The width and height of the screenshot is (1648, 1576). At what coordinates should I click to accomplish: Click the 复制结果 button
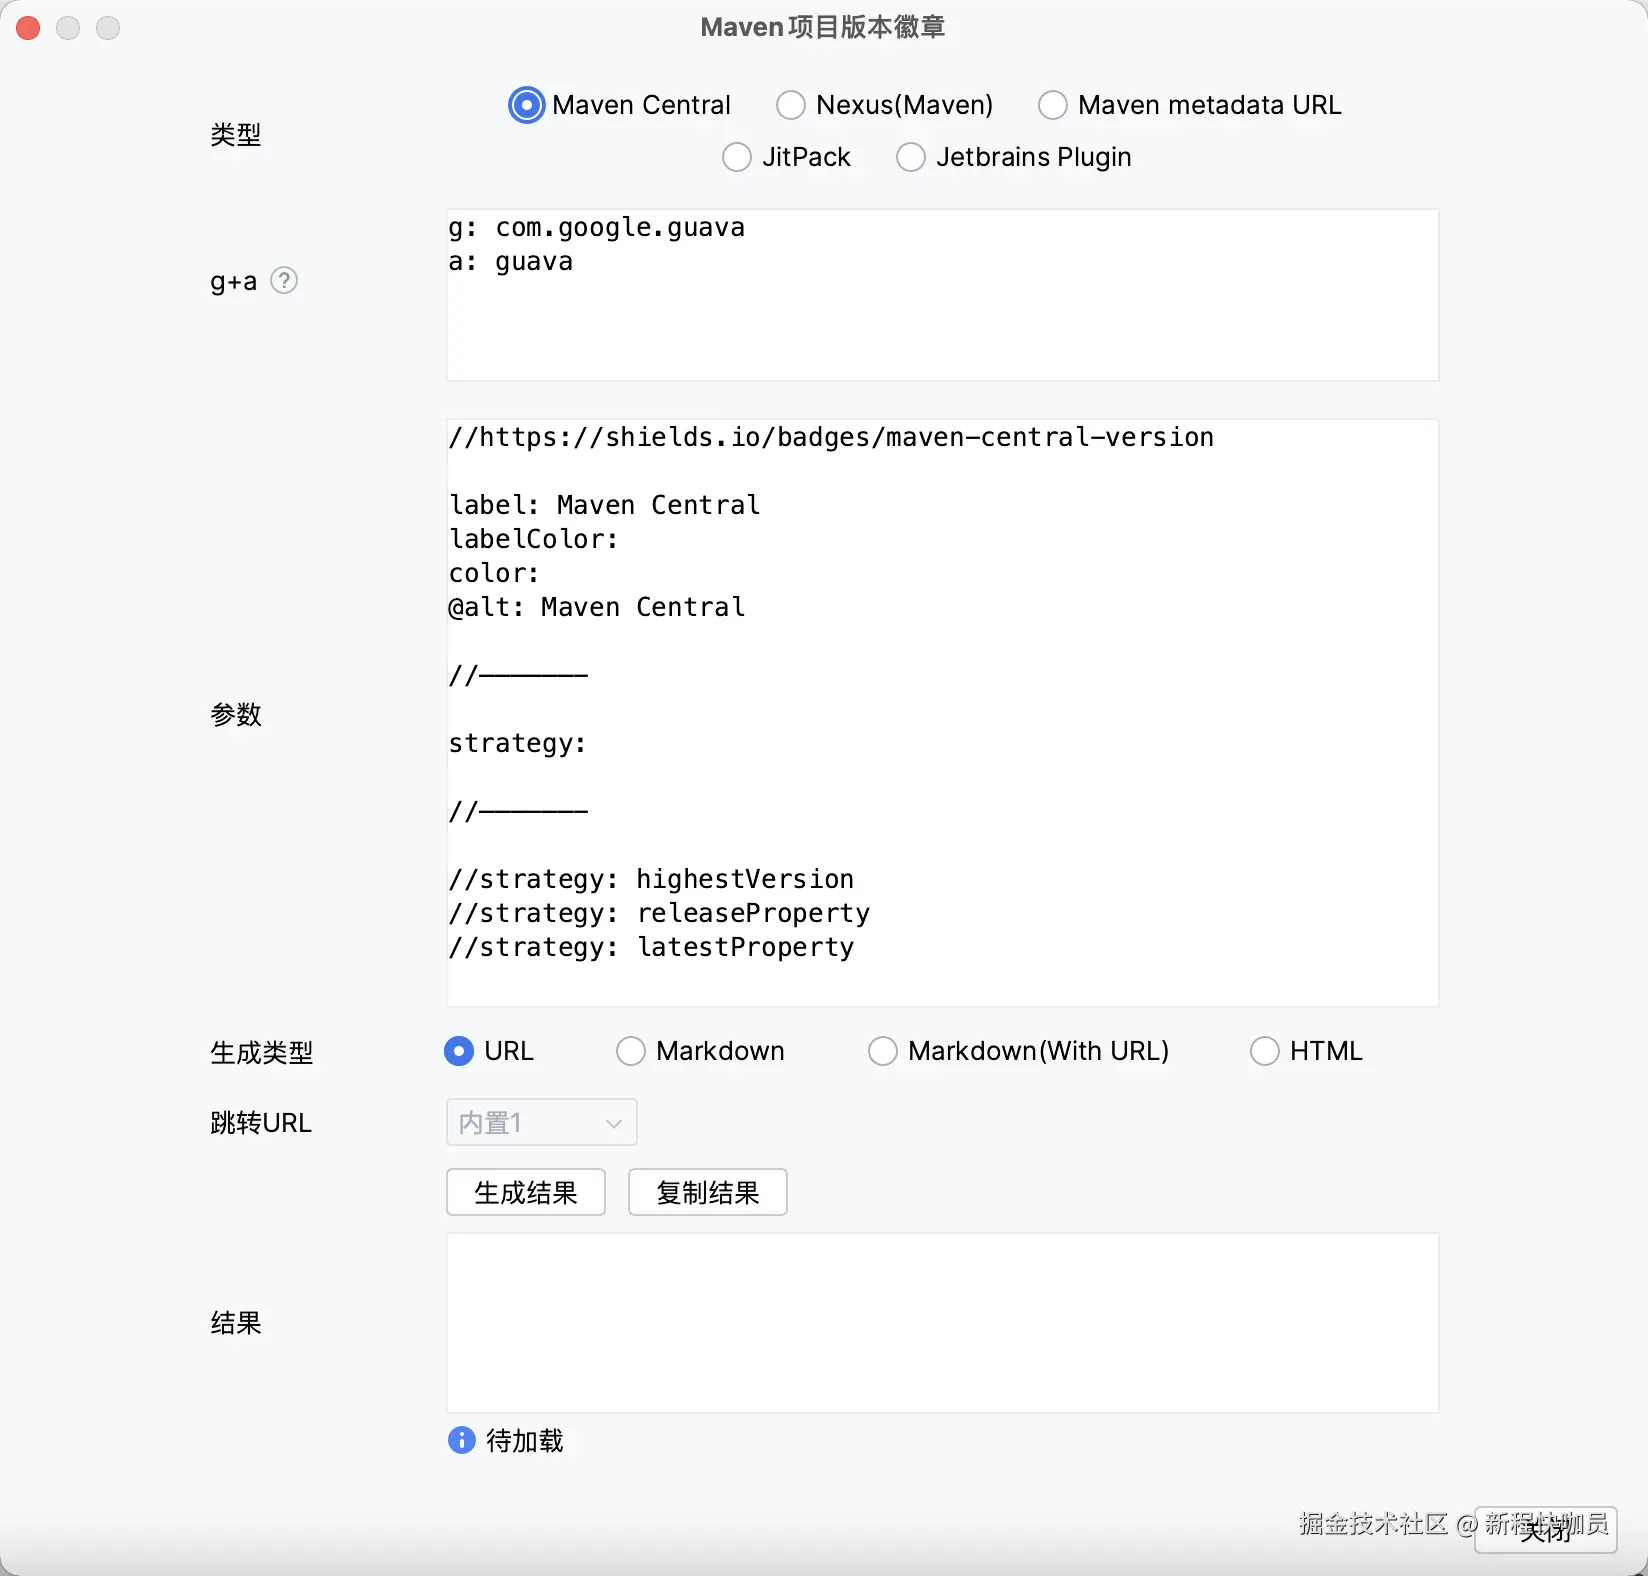708,1192
